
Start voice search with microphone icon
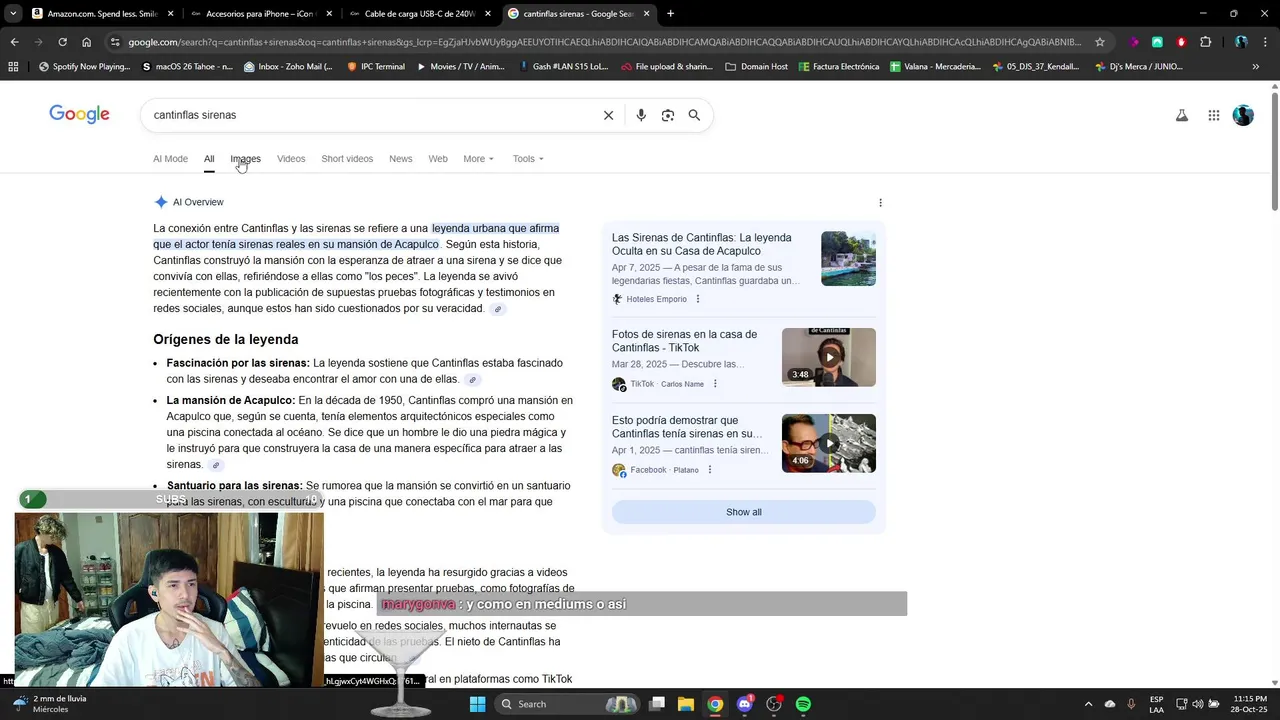[641, 115]
